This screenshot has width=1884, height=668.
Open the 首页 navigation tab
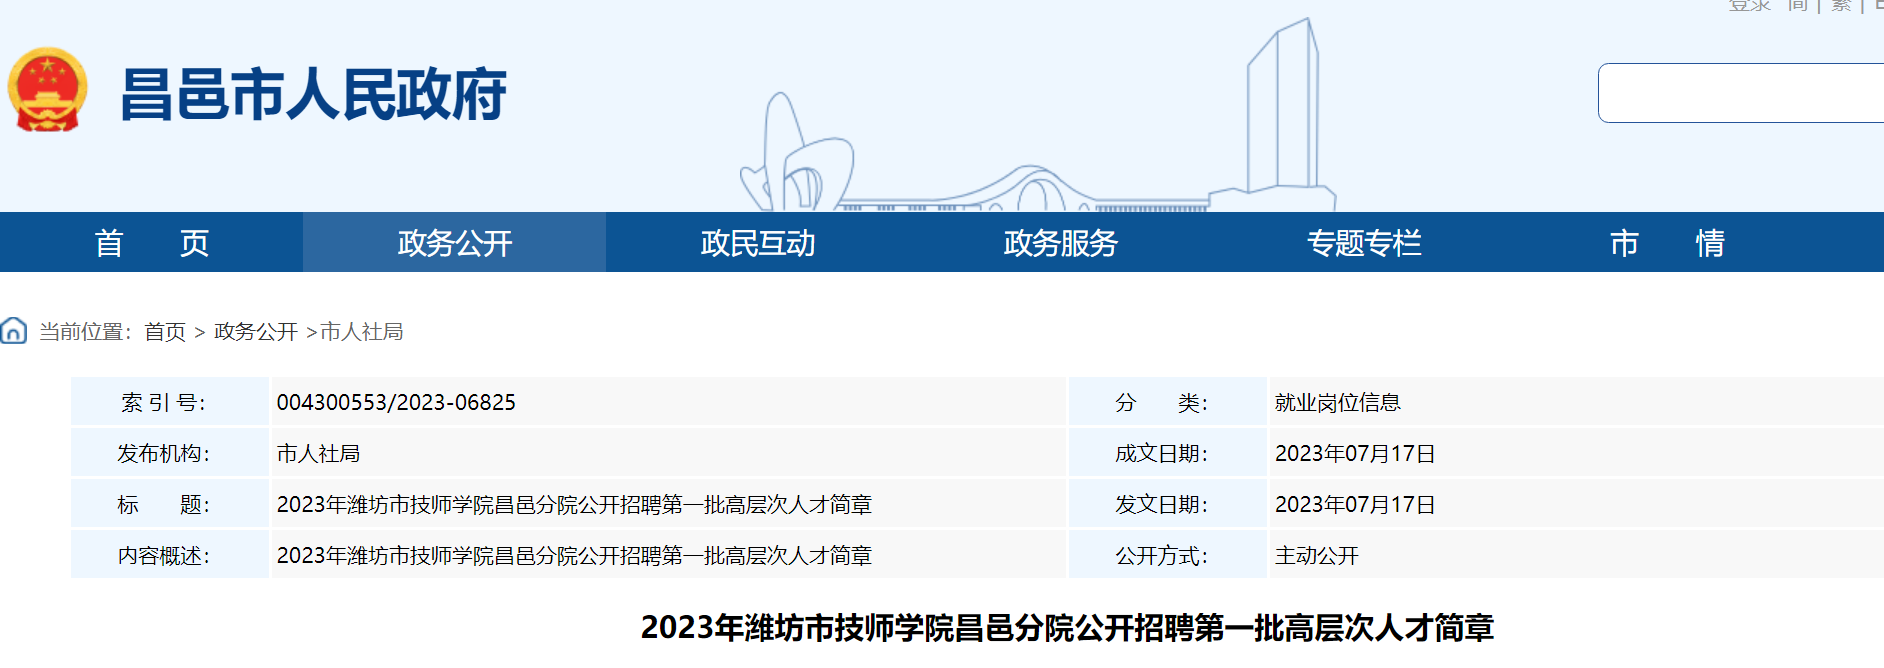point(151,242)
